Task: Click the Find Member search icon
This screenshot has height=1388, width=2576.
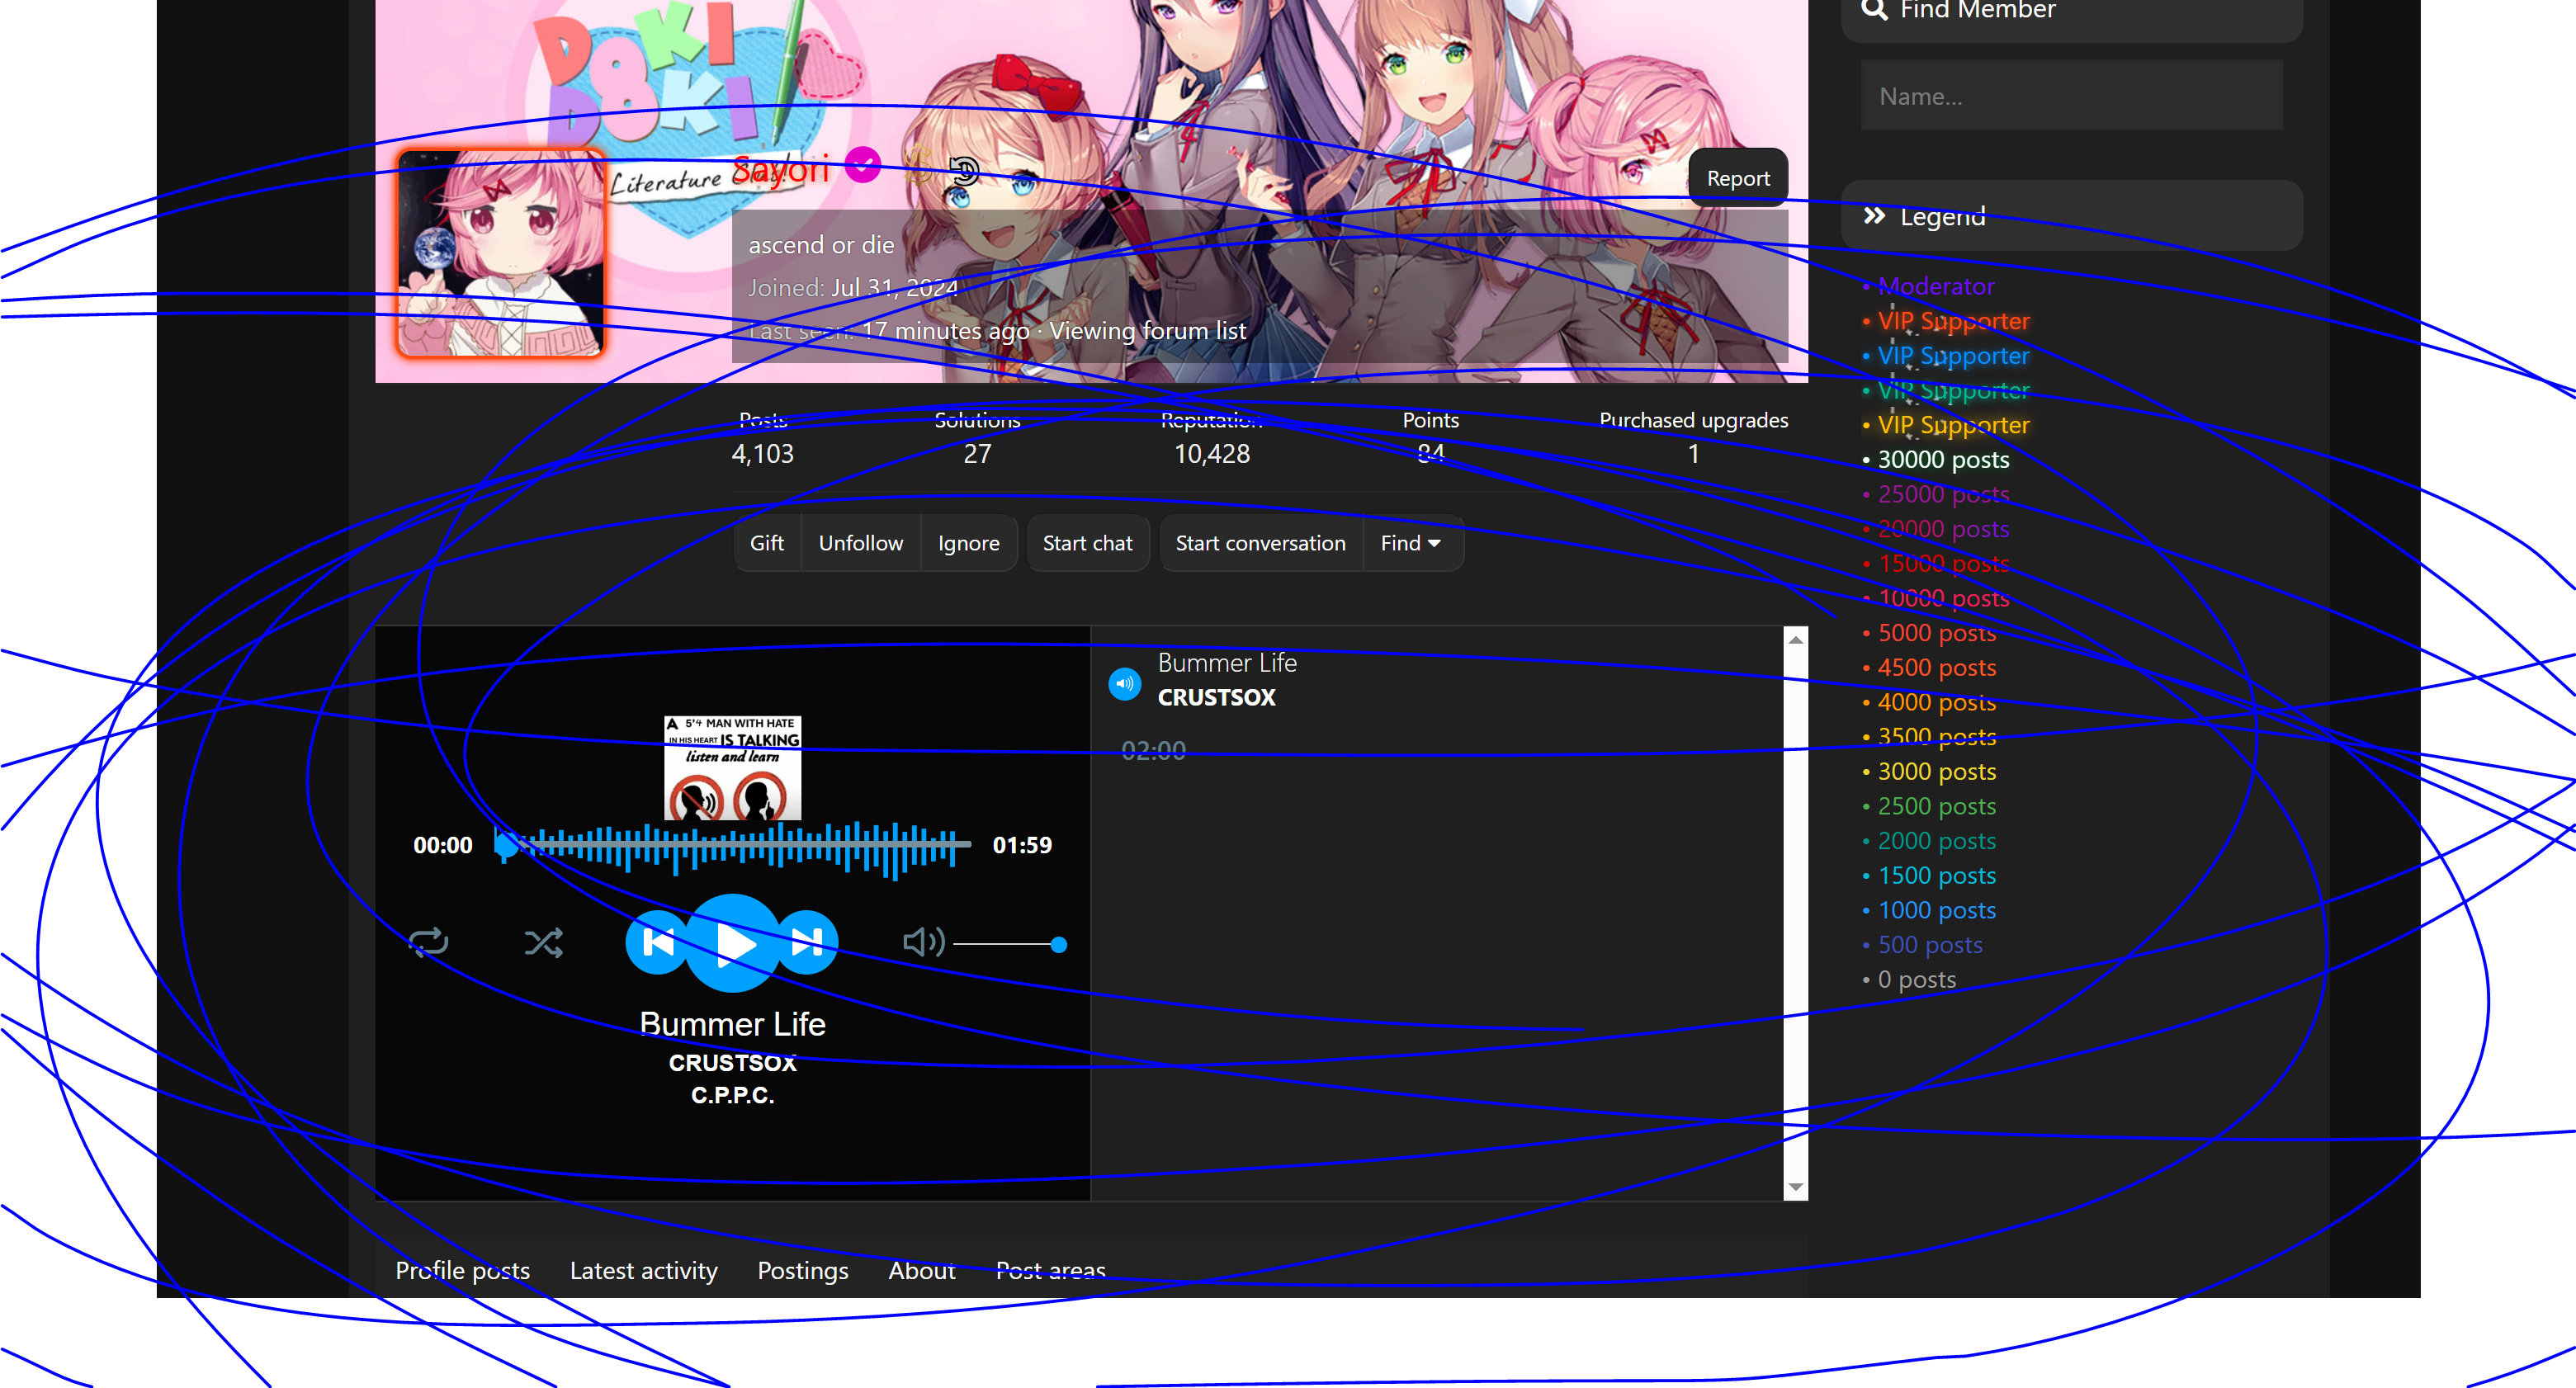Action: (1874, 10)
